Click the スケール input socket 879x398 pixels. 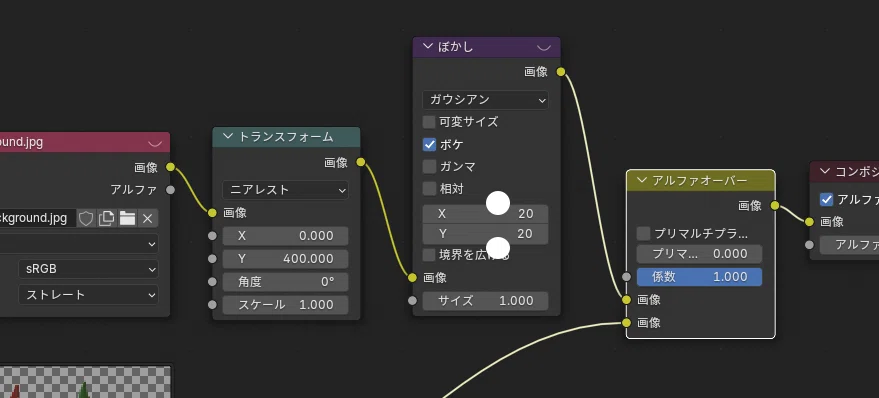click(212, 305)
